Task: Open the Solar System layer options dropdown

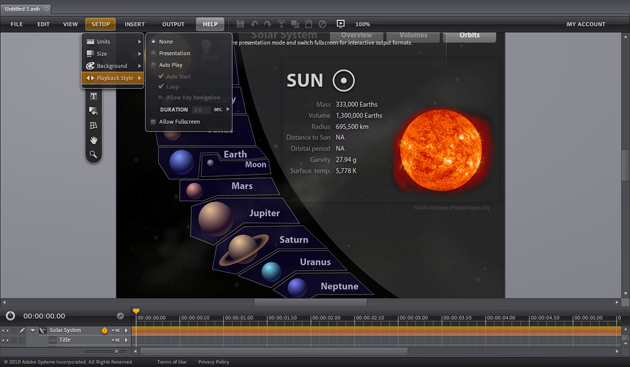Action: coord(116,330)
